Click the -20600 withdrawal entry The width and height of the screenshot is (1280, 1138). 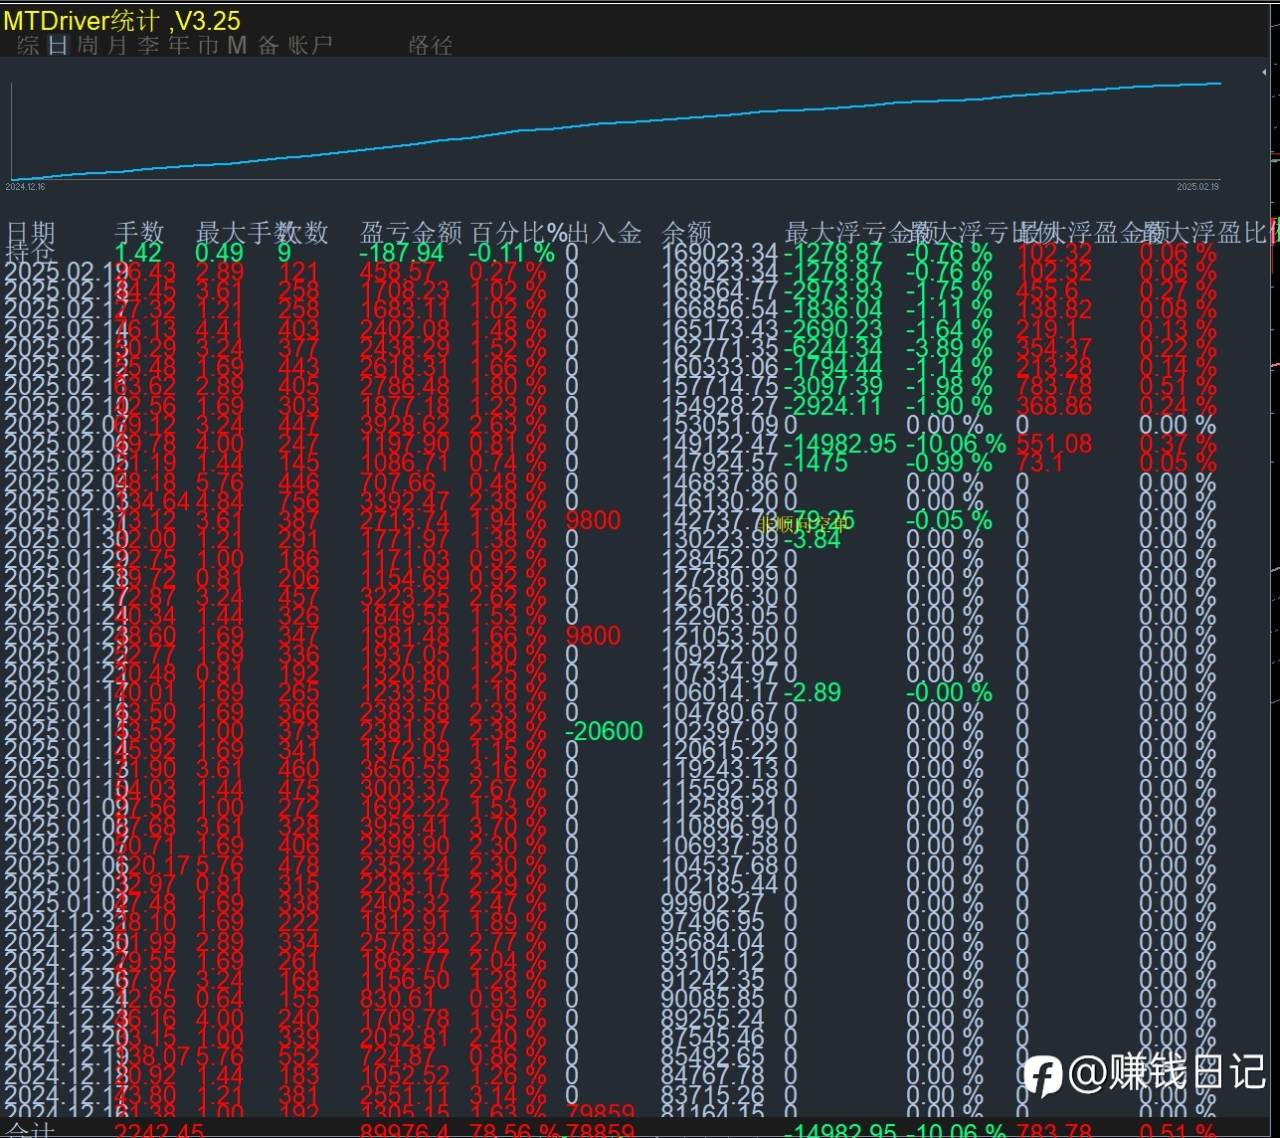click(603, 731)
